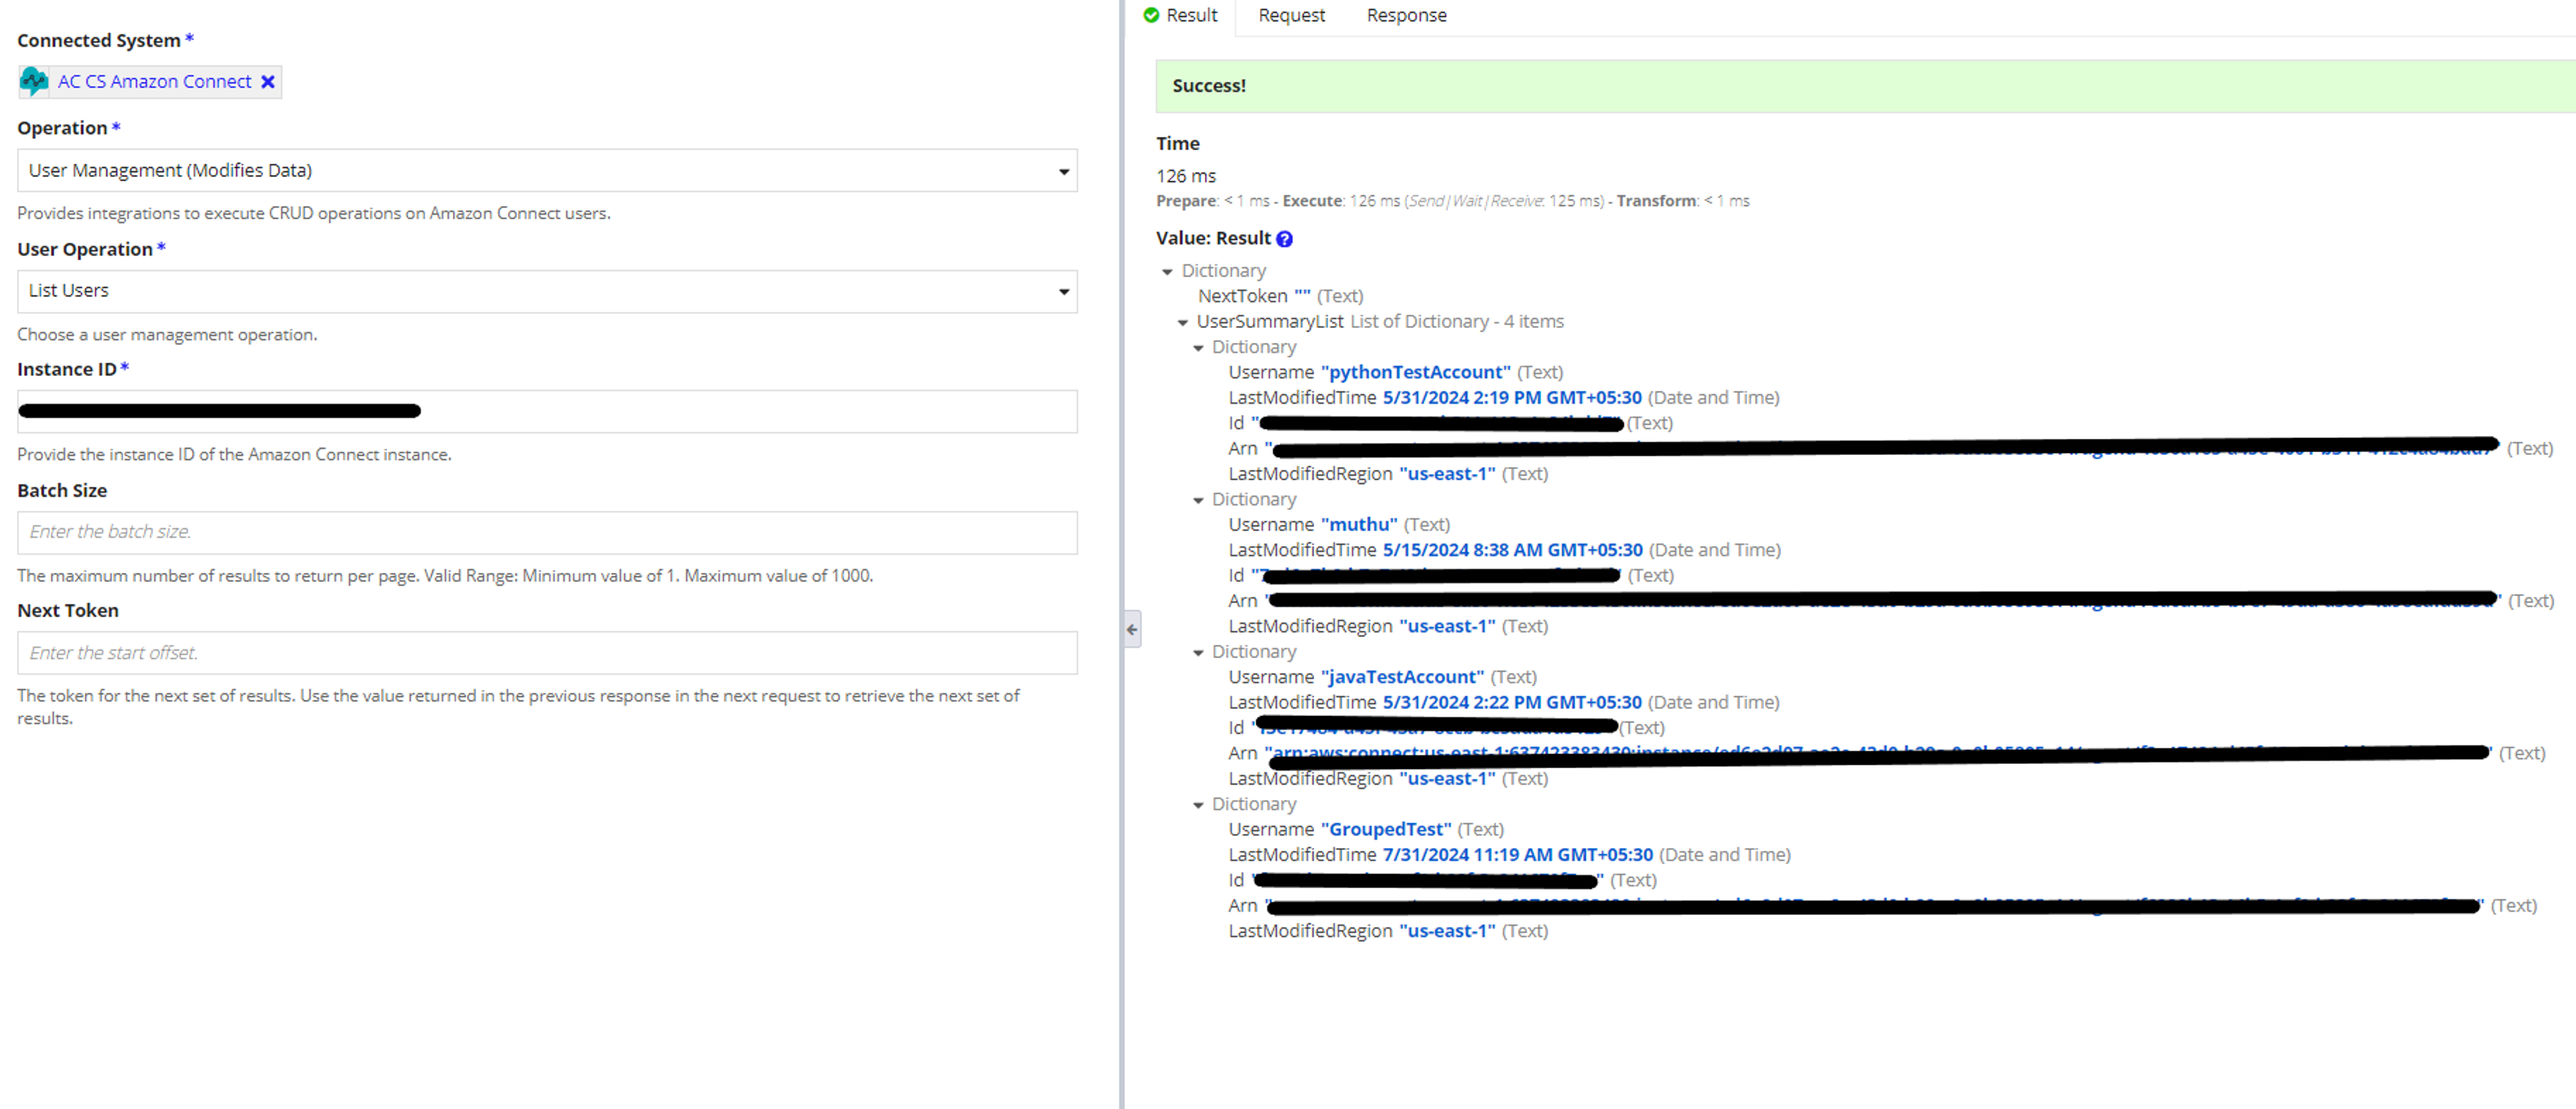Select the "pythonTestAccount" username value
The width and height of the screenshot is (2576, 1109).
point(1415,372)
